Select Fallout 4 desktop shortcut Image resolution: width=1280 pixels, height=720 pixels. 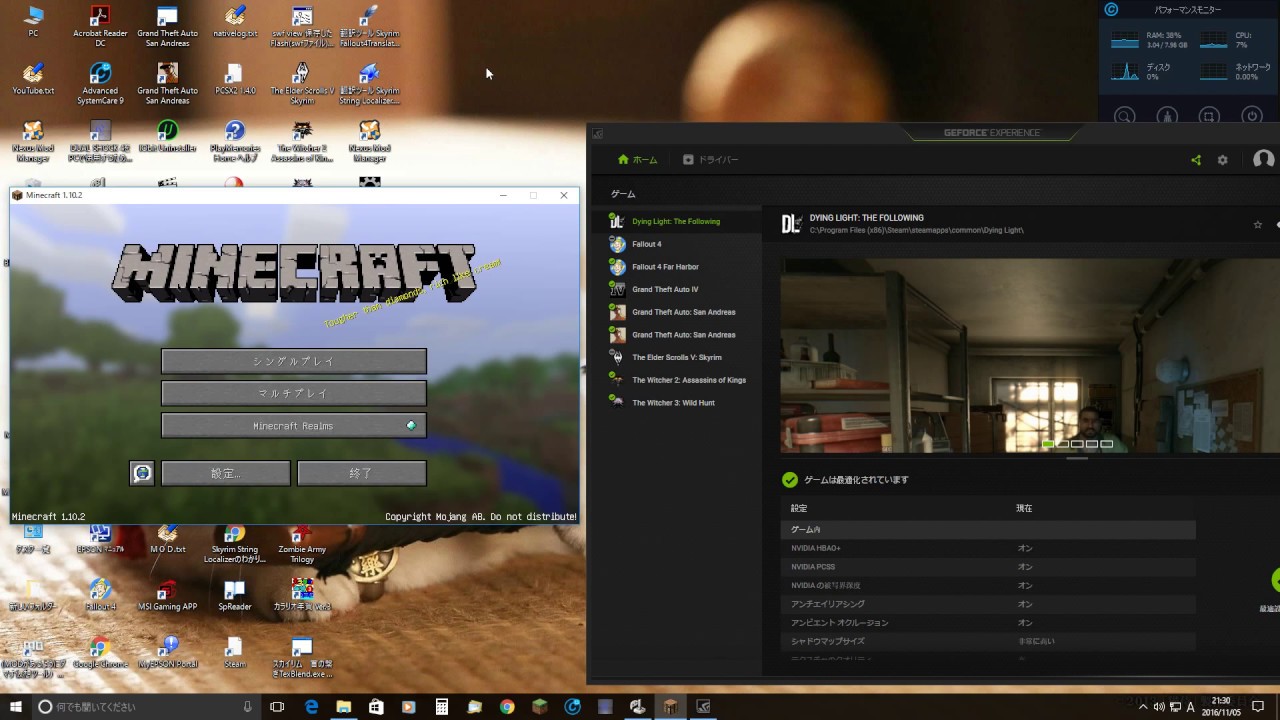click(x=100, y=595)
